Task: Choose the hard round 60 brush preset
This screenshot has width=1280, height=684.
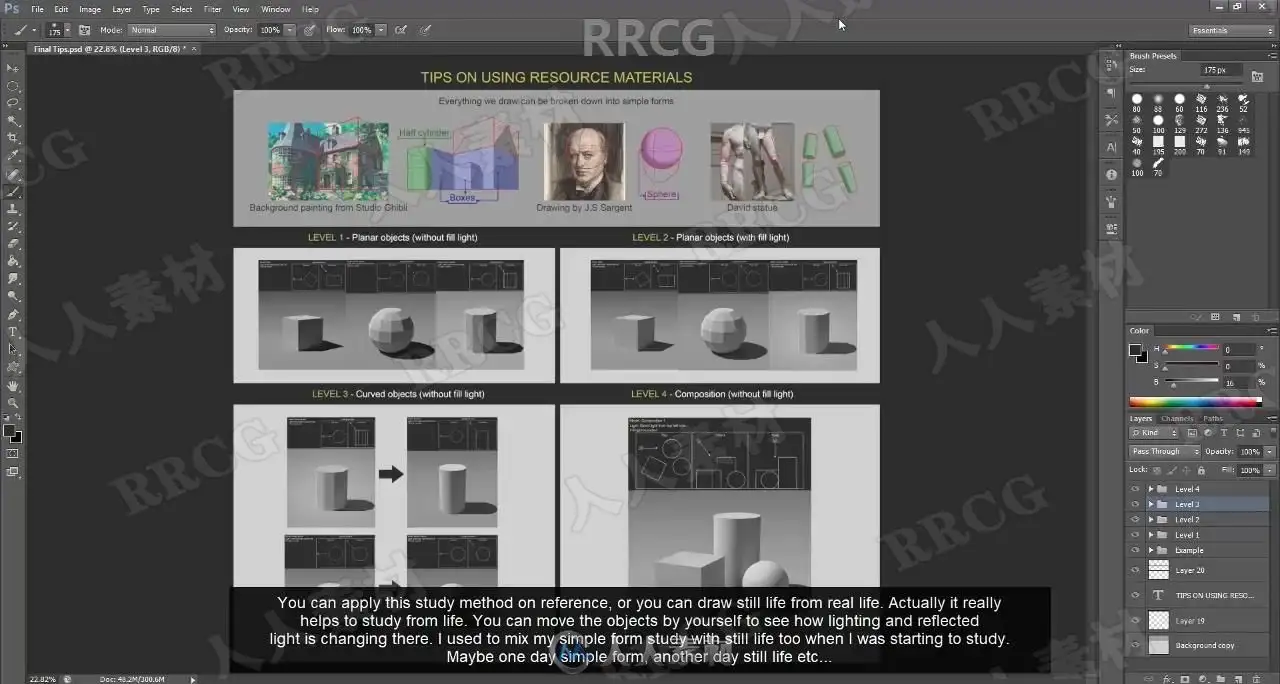Action: coord(1179,101)
